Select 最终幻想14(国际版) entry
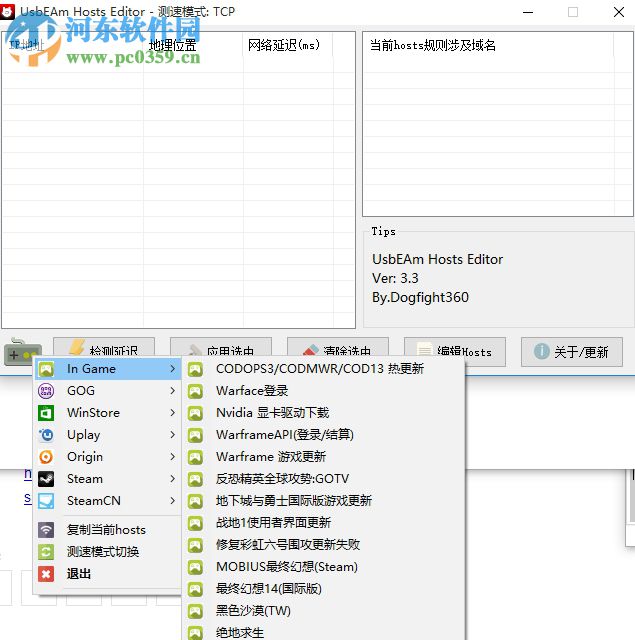Viewport: 635px width, 640px height. 323,589
